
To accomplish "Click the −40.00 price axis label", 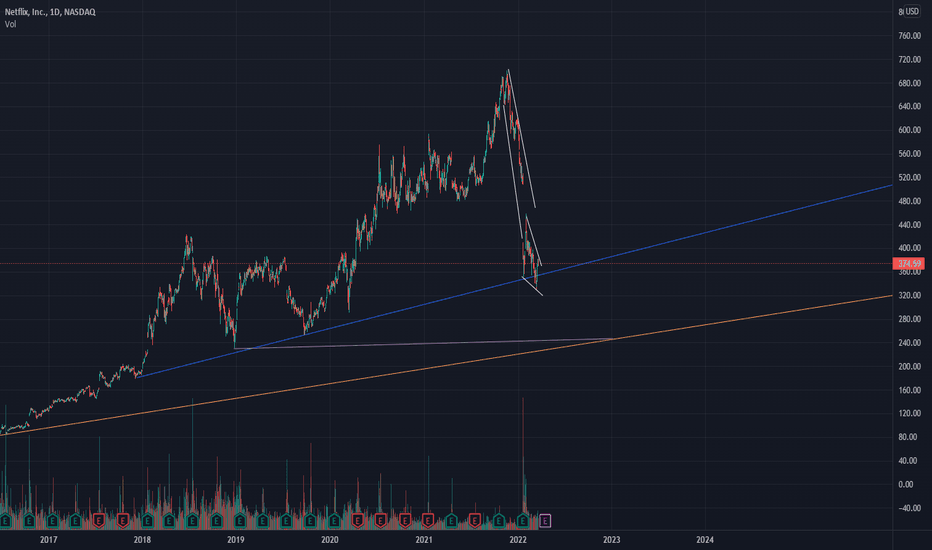I will (x=909, y=508).
